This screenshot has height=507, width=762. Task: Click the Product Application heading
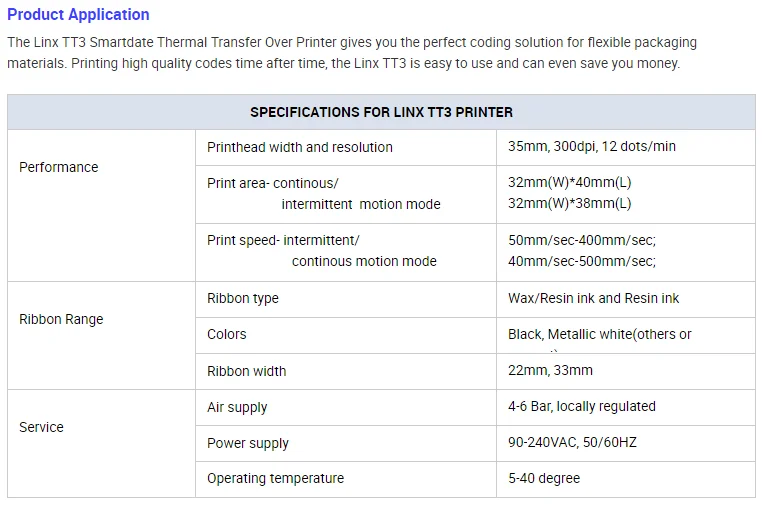[78, 15]
